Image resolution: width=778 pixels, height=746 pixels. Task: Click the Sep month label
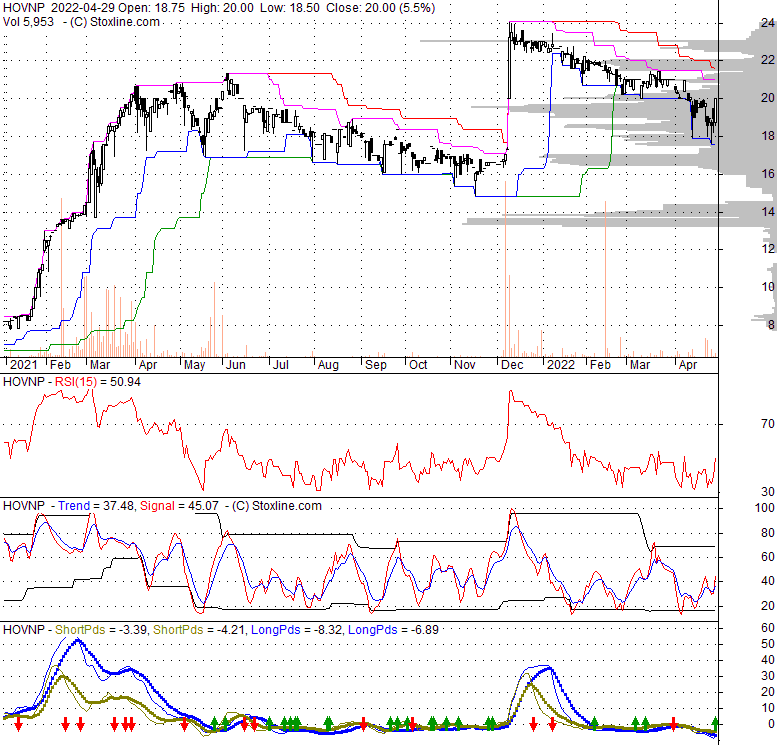point(376,365)
